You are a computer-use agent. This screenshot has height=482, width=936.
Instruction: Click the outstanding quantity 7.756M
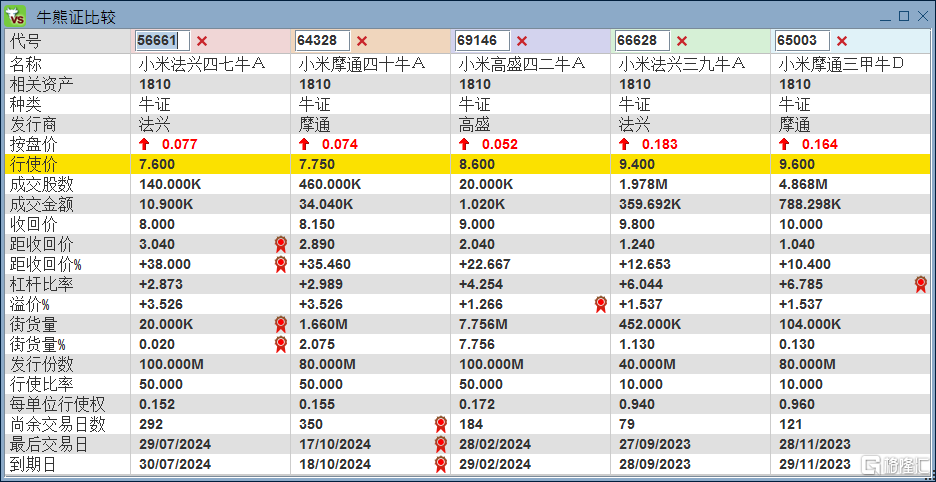[x=483, y=324]
